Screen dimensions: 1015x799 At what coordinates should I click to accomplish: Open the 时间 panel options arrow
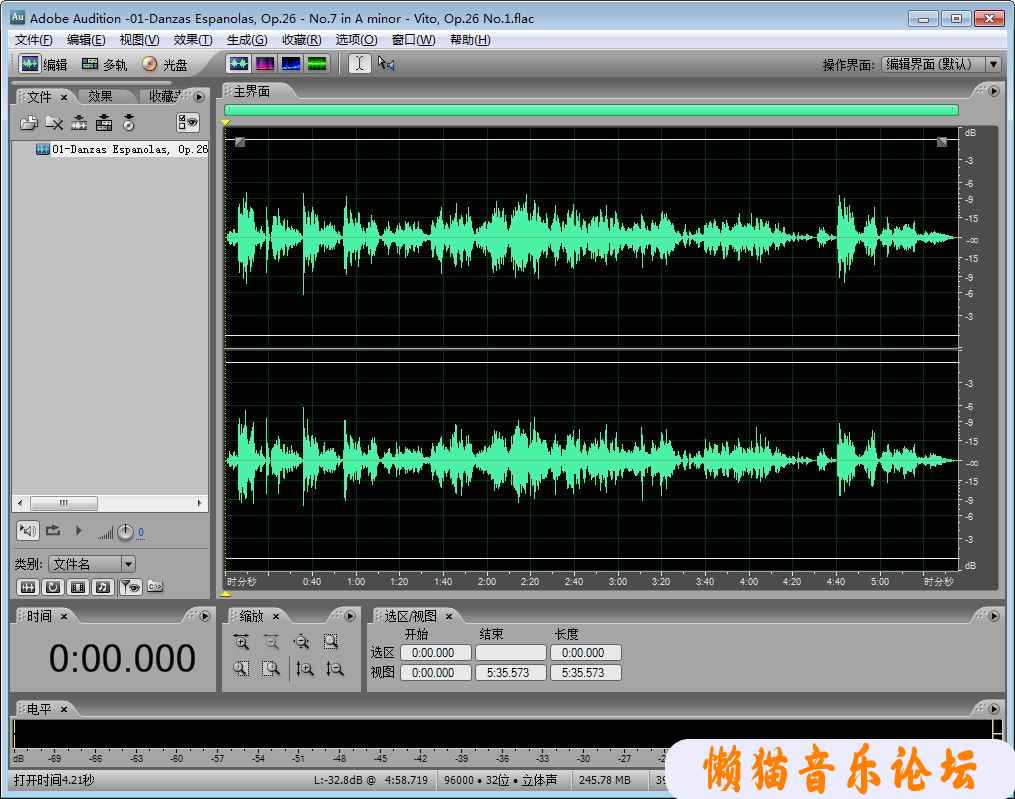pyautogui.click(x=205, y=616)
